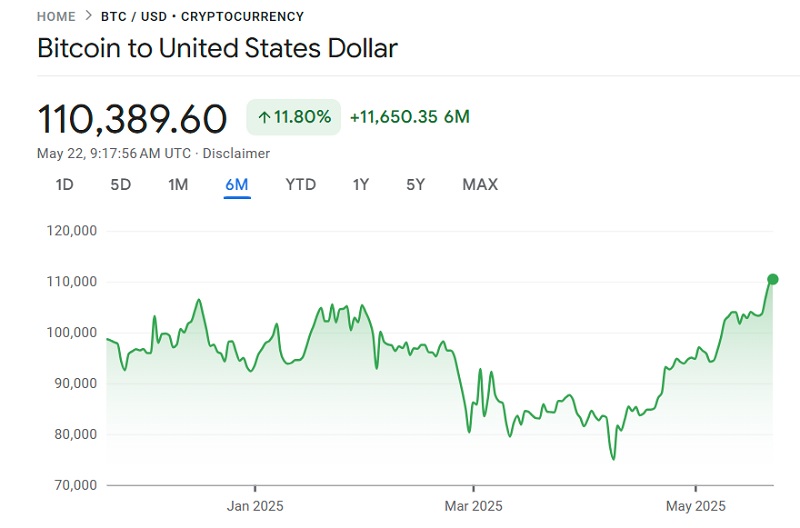Click the 110,389.60 price value

click(132, 119)
